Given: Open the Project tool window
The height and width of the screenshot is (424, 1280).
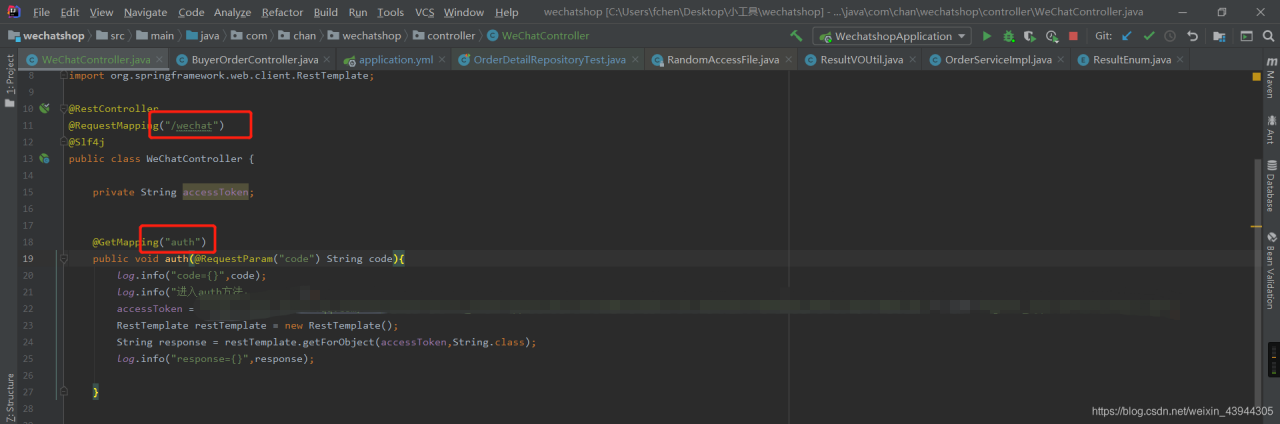Looking at the screenshot, I should point(9,80).
